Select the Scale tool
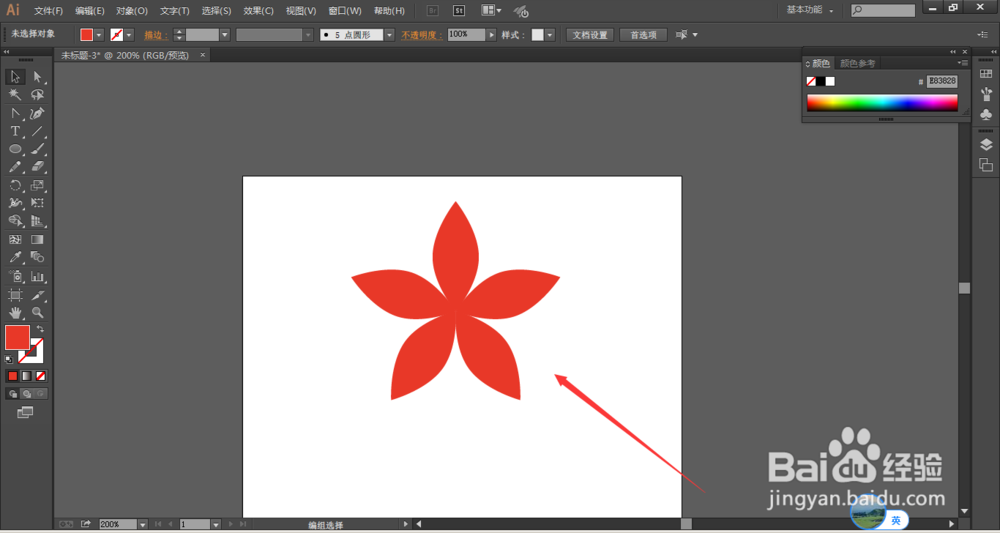The height and width of the screenshot is (533, 1000). point(38,186)
